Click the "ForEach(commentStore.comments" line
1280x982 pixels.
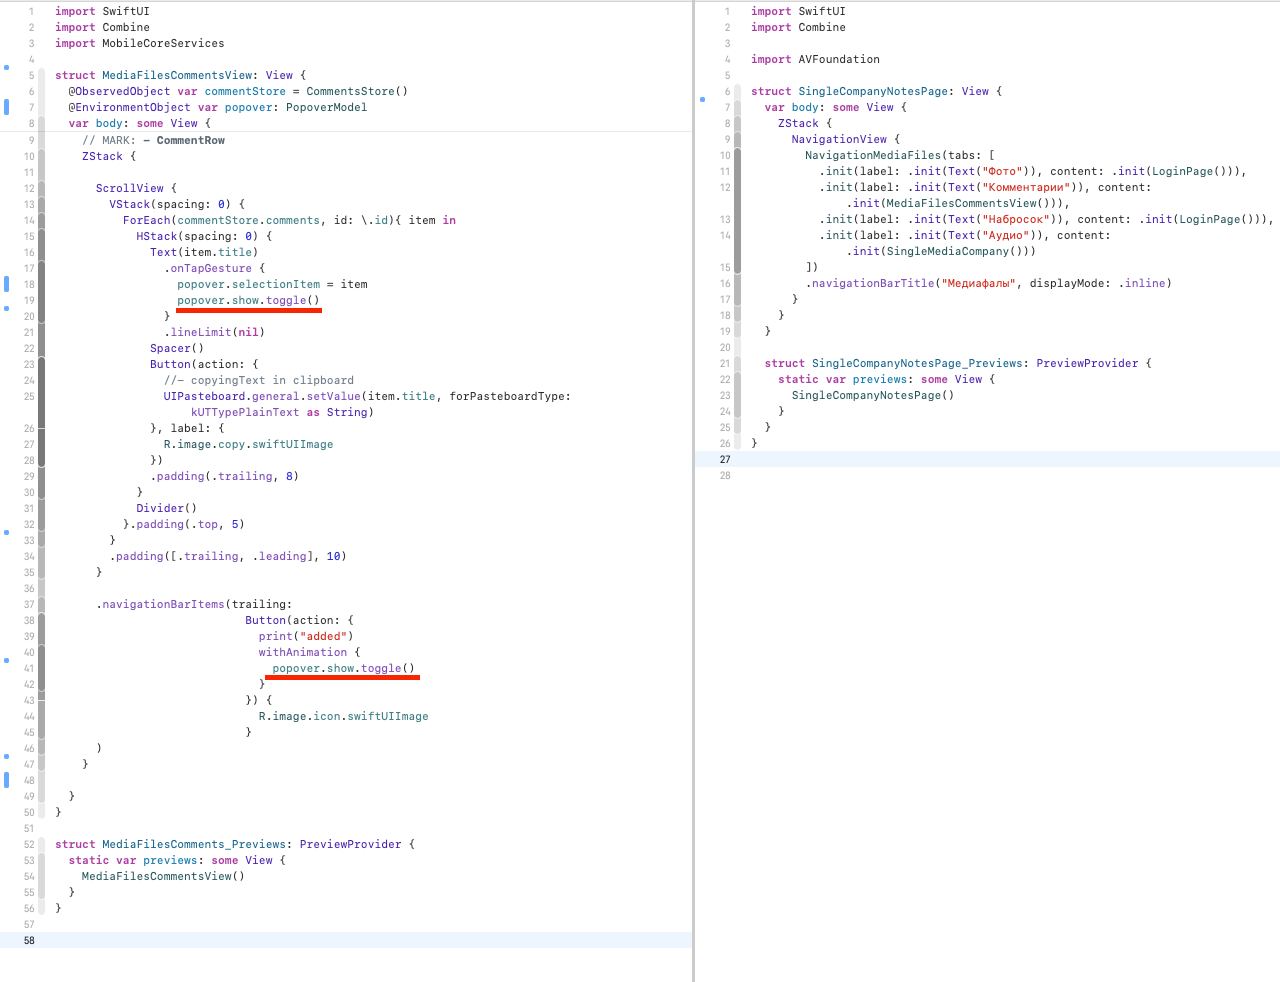[x=289, y=220]
